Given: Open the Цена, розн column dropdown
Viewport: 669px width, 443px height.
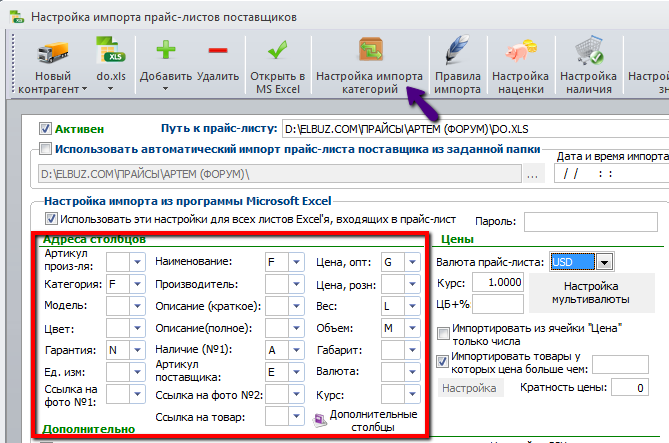Looking at the screenshot, I should tap(412, 284).
